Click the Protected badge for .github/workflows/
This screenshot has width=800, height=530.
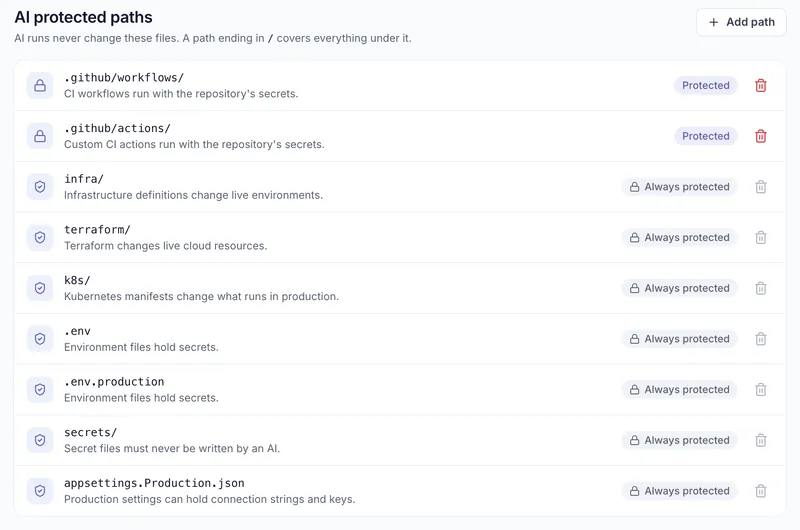(706, 85)
